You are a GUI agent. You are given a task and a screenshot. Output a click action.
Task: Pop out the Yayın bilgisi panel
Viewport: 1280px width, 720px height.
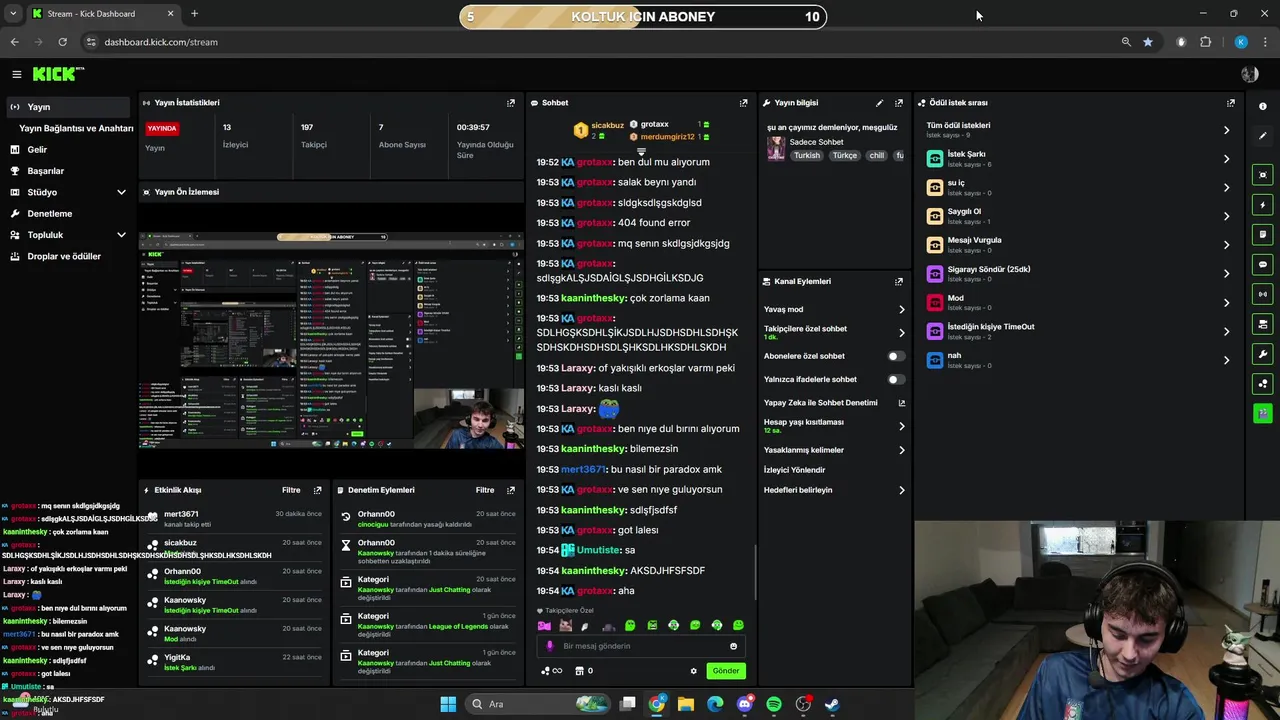[x=899, y=103]
